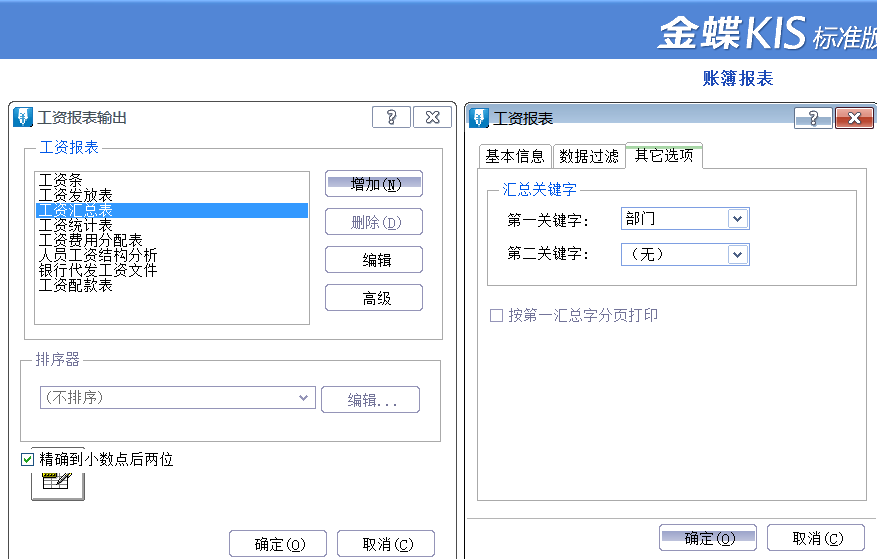877x559 pixels.
Task: Click the table-edit icon button below the checkbox
Action: point(58,485)
